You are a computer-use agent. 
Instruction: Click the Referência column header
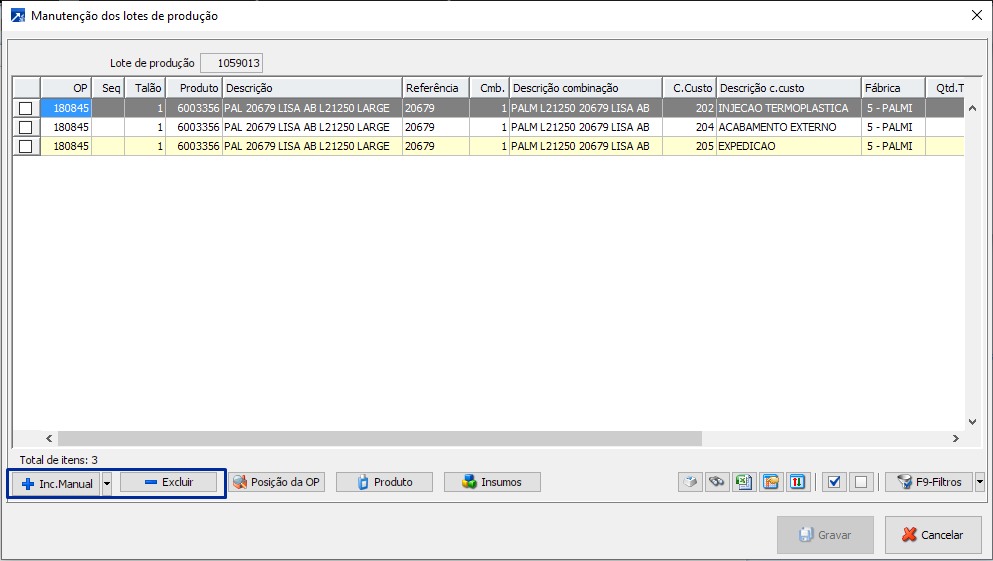436,88
